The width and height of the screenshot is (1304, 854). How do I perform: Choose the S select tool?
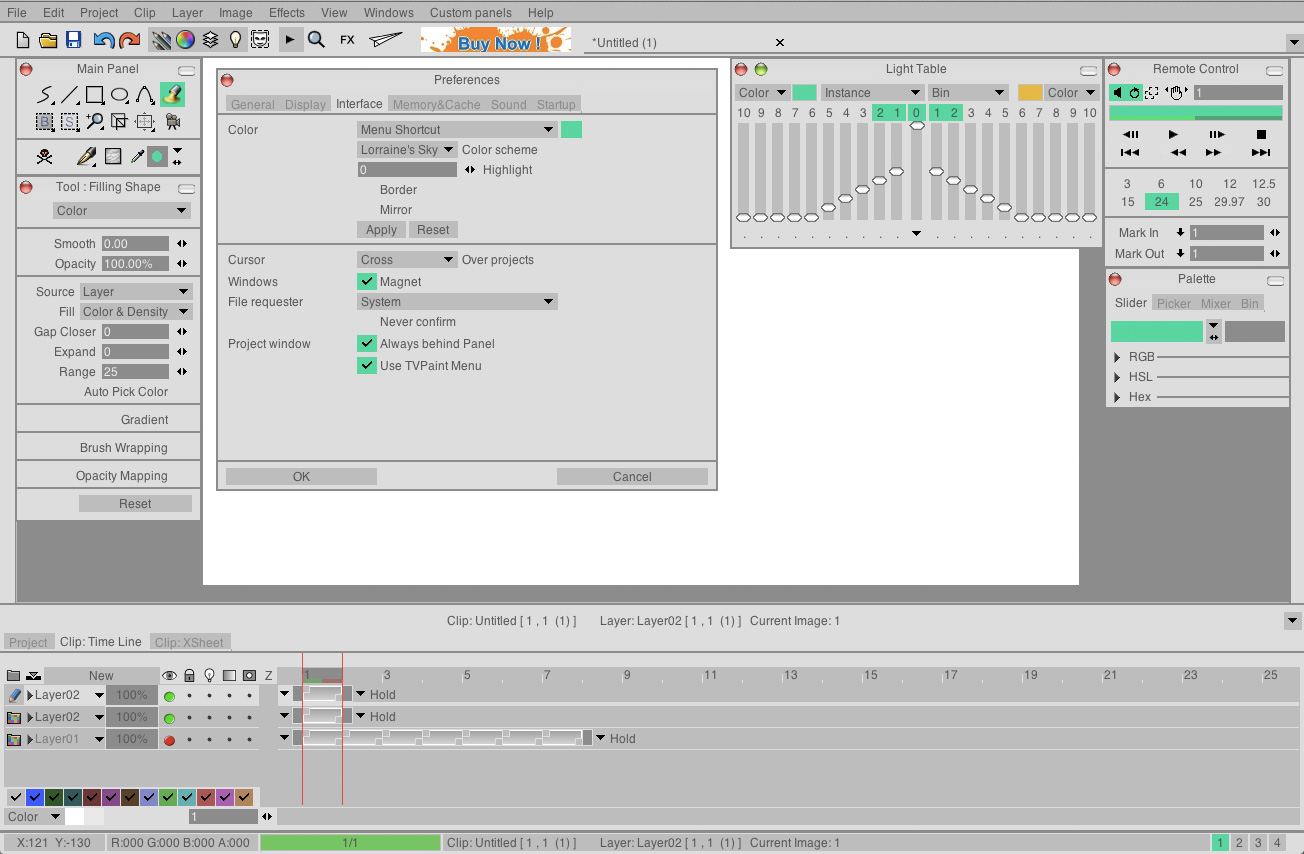pyautogui.click(x=70, y=122)
